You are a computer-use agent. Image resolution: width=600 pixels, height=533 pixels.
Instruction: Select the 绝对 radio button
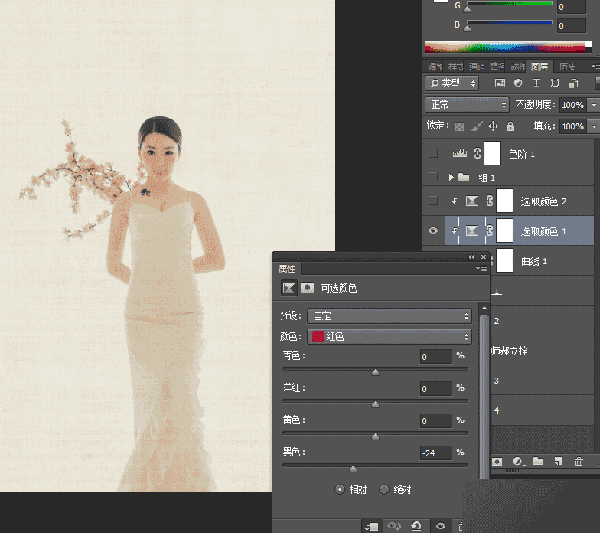[385, 489]
